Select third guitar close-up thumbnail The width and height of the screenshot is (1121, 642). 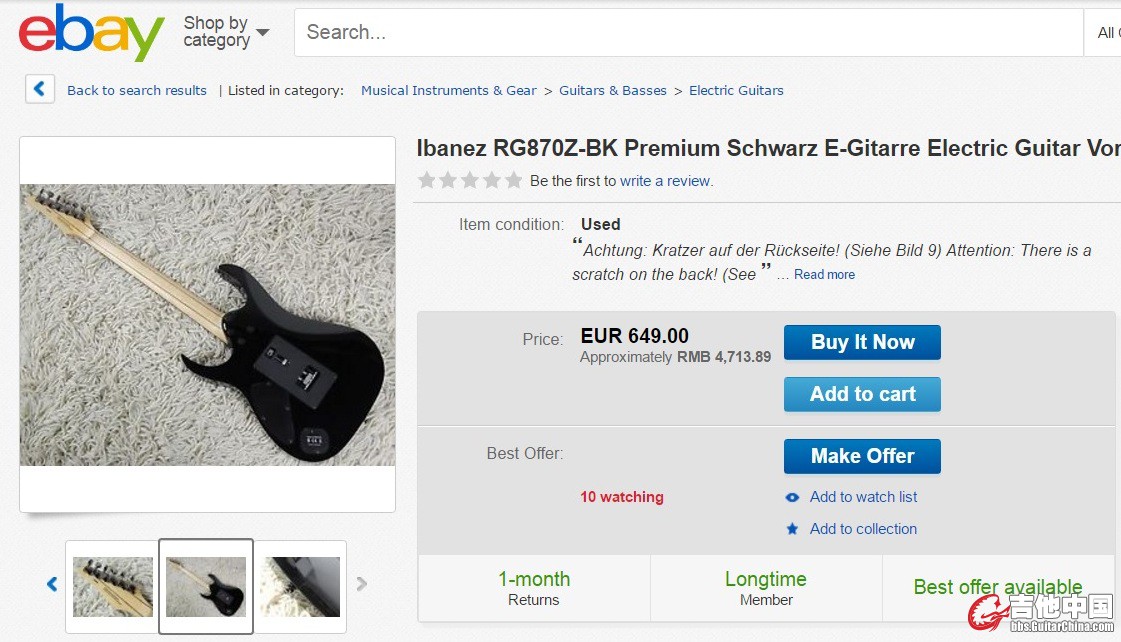click(x=300, y=587)
